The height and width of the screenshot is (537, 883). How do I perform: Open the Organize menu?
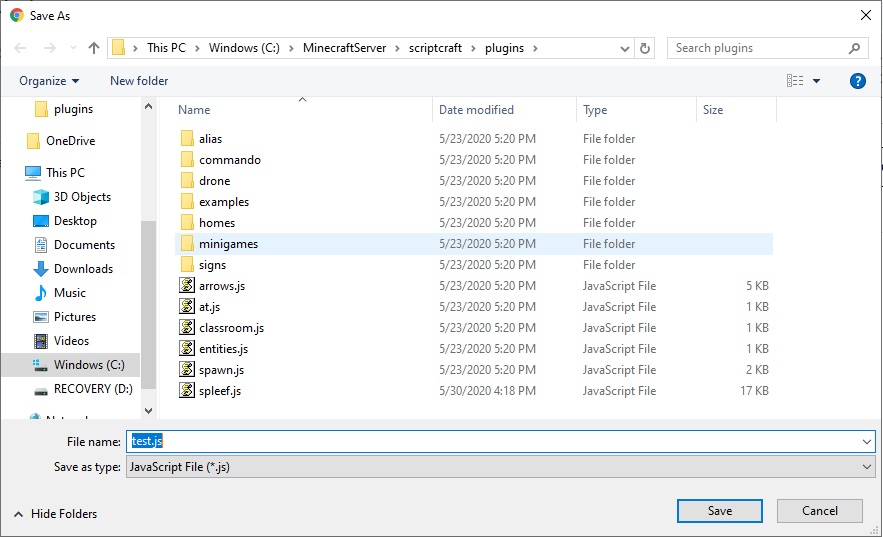pyautogui.click(x=49, y=81)
